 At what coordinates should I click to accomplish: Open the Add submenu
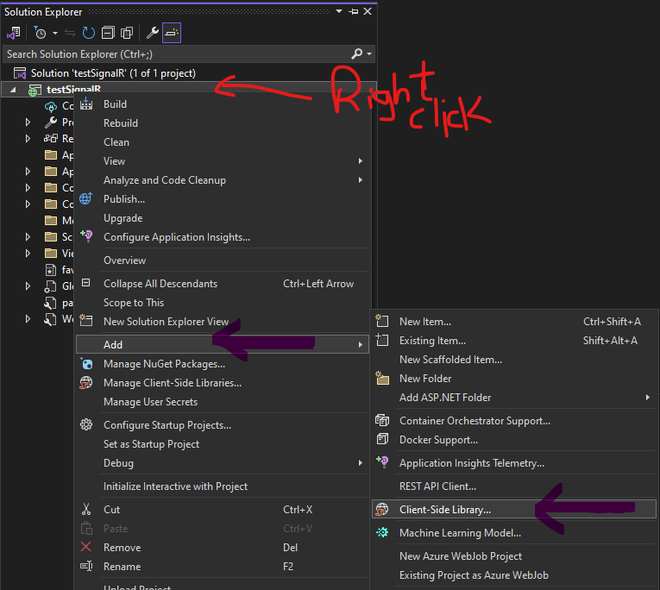pyautogui.click(x=222, y=345)
